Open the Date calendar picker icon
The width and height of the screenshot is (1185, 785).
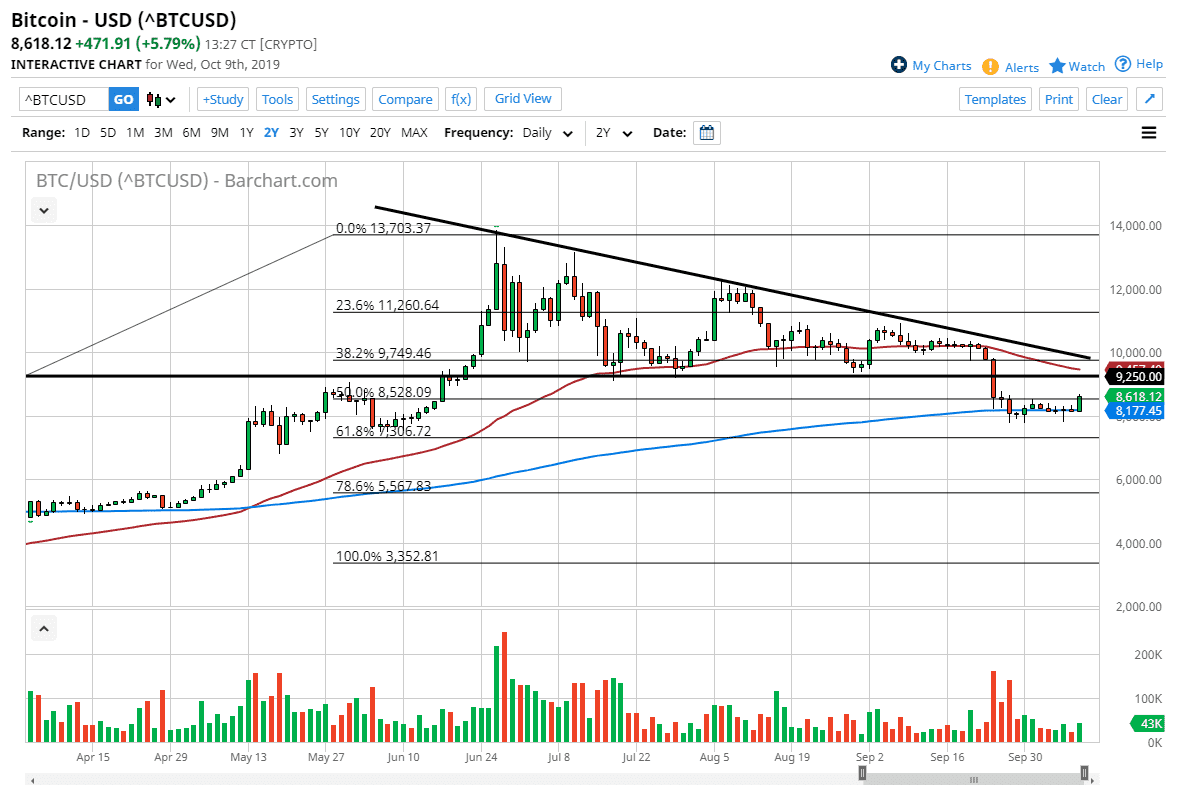(707, 132)
